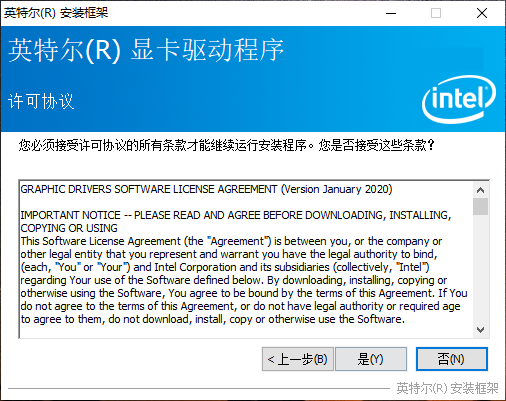The image size is (506, 401).
Task: Decline the license with the 否(N) button
Action: (452, 359)
